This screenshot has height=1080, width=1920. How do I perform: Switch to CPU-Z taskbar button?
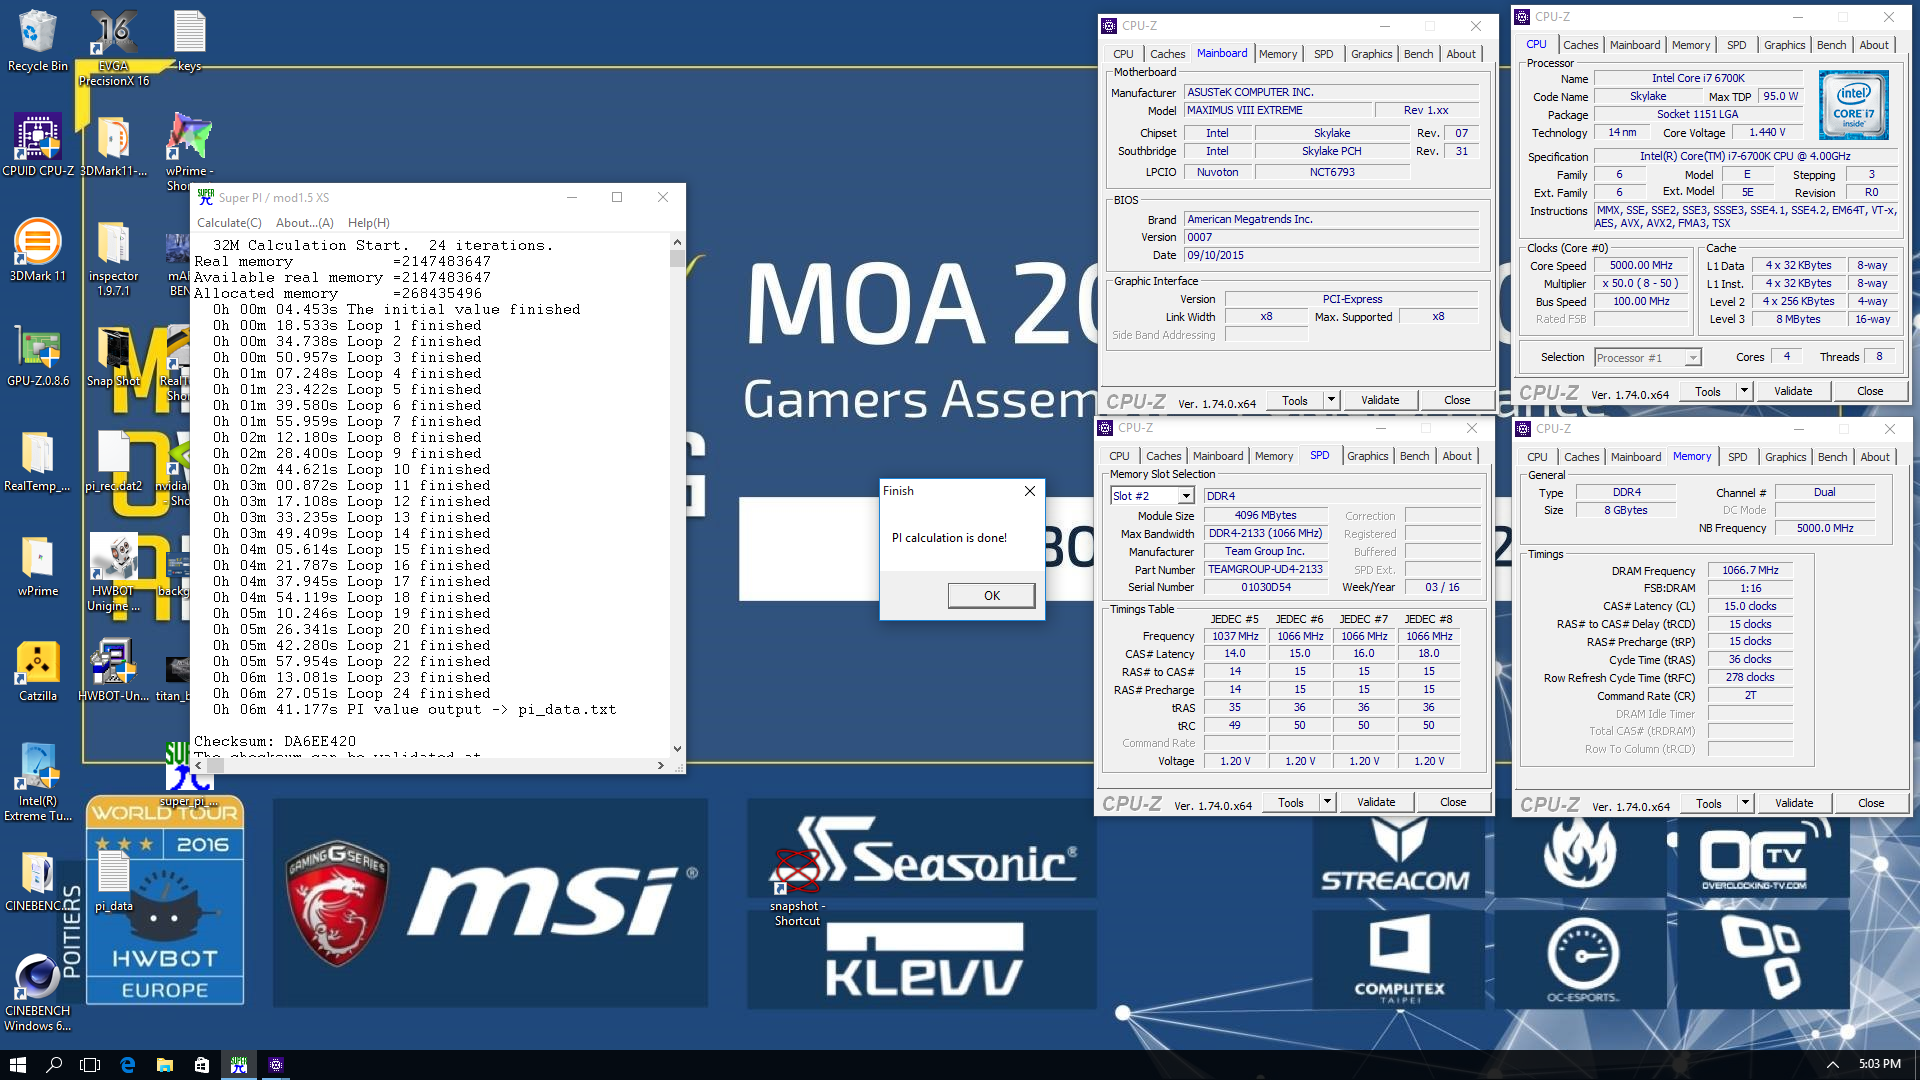point(276,1065)
